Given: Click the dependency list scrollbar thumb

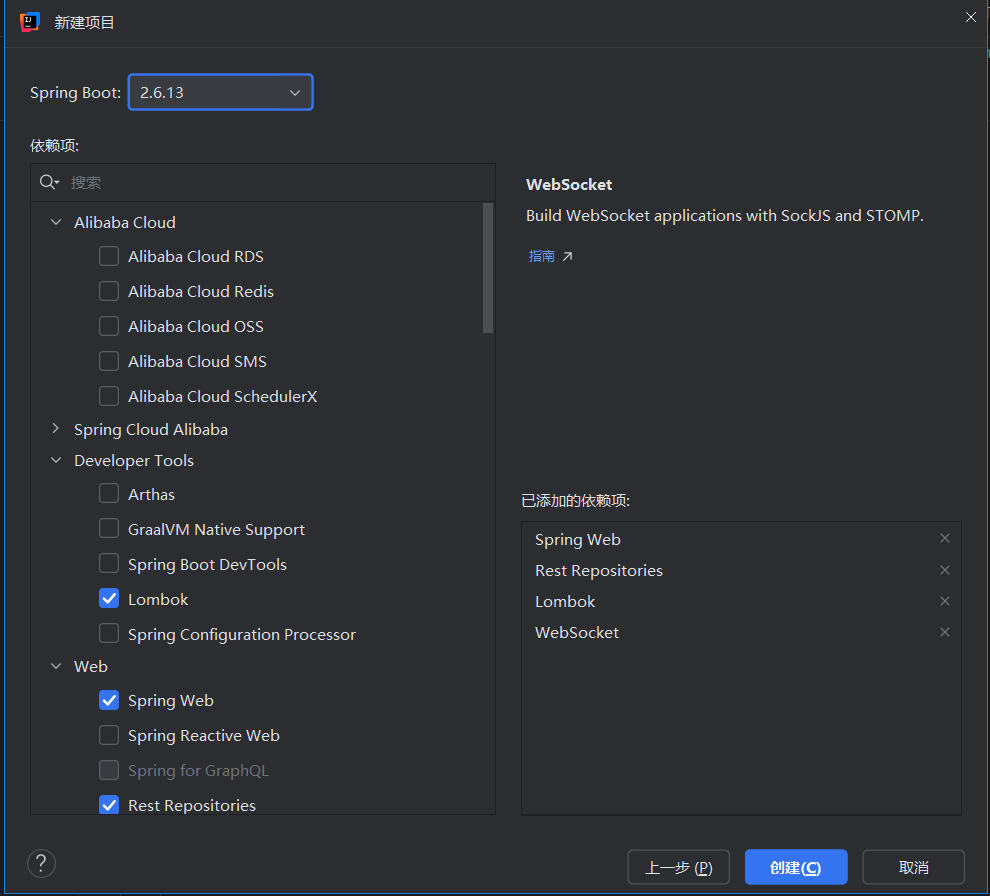Looking at the screenshot, I should (x=487, y=268).
